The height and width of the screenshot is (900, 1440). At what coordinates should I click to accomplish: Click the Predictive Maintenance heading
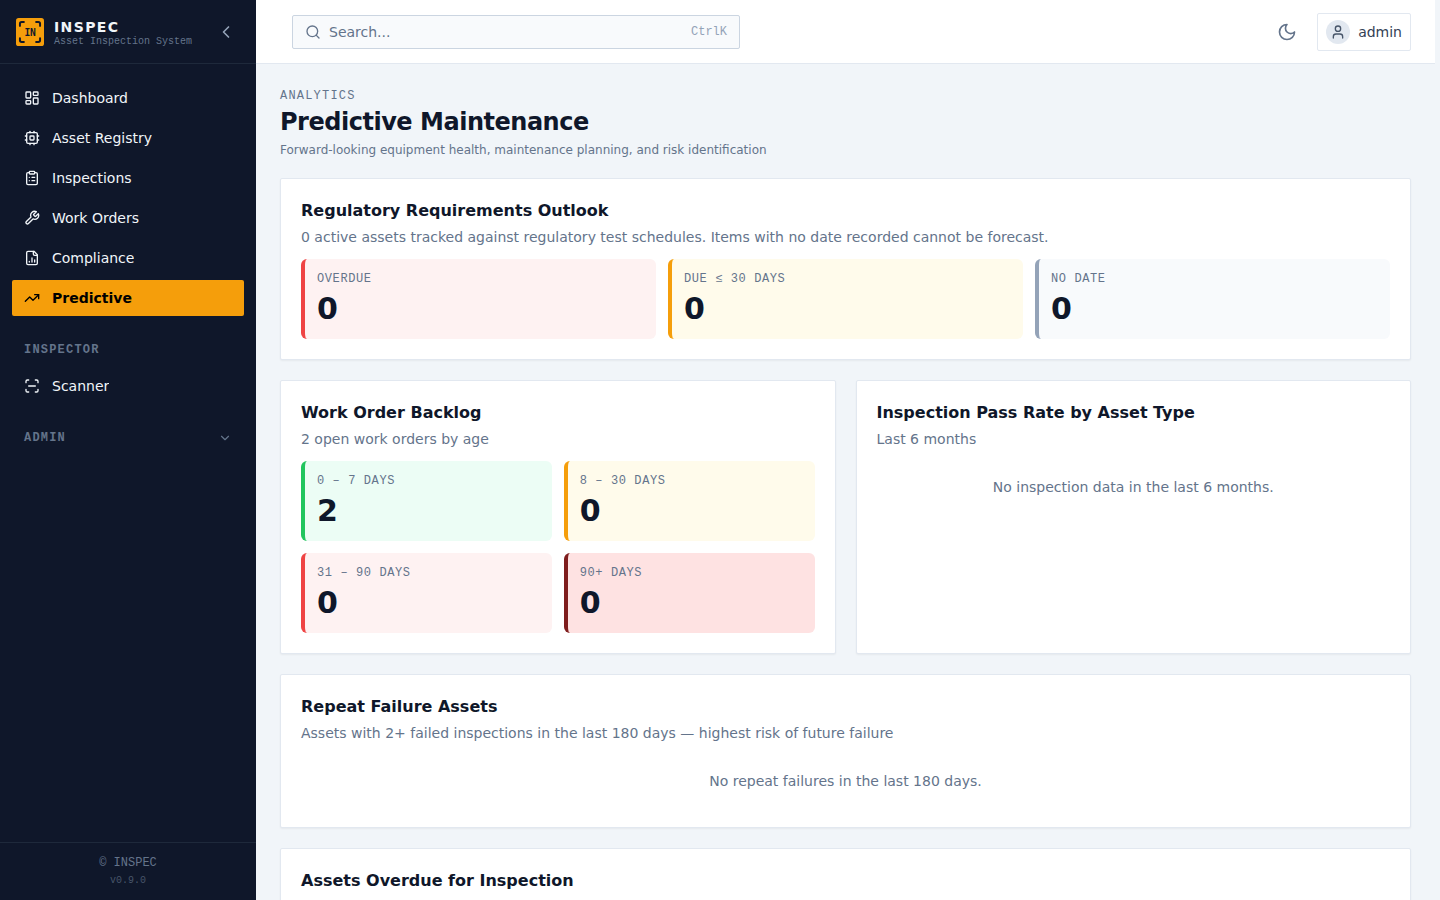pos(434,121)
